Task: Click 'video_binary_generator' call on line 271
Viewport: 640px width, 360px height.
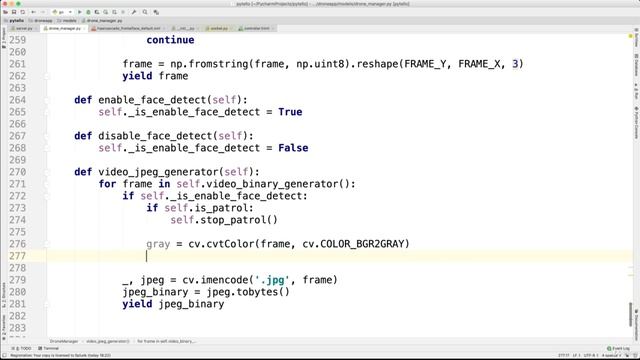Action: tap(272, 184)
